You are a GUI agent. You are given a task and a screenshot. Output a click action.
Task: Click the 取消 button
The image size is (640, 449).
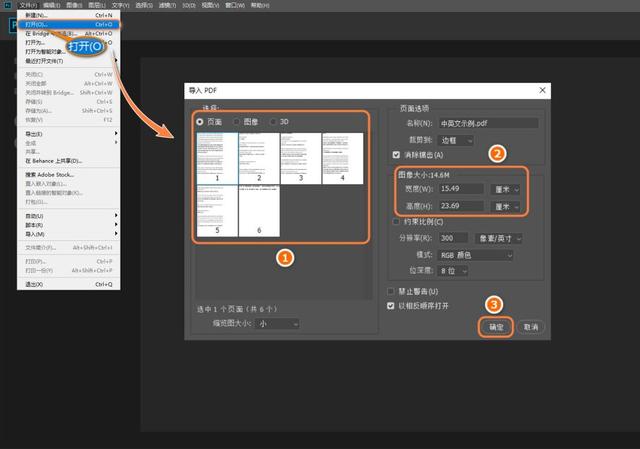(x=530, y=327)
